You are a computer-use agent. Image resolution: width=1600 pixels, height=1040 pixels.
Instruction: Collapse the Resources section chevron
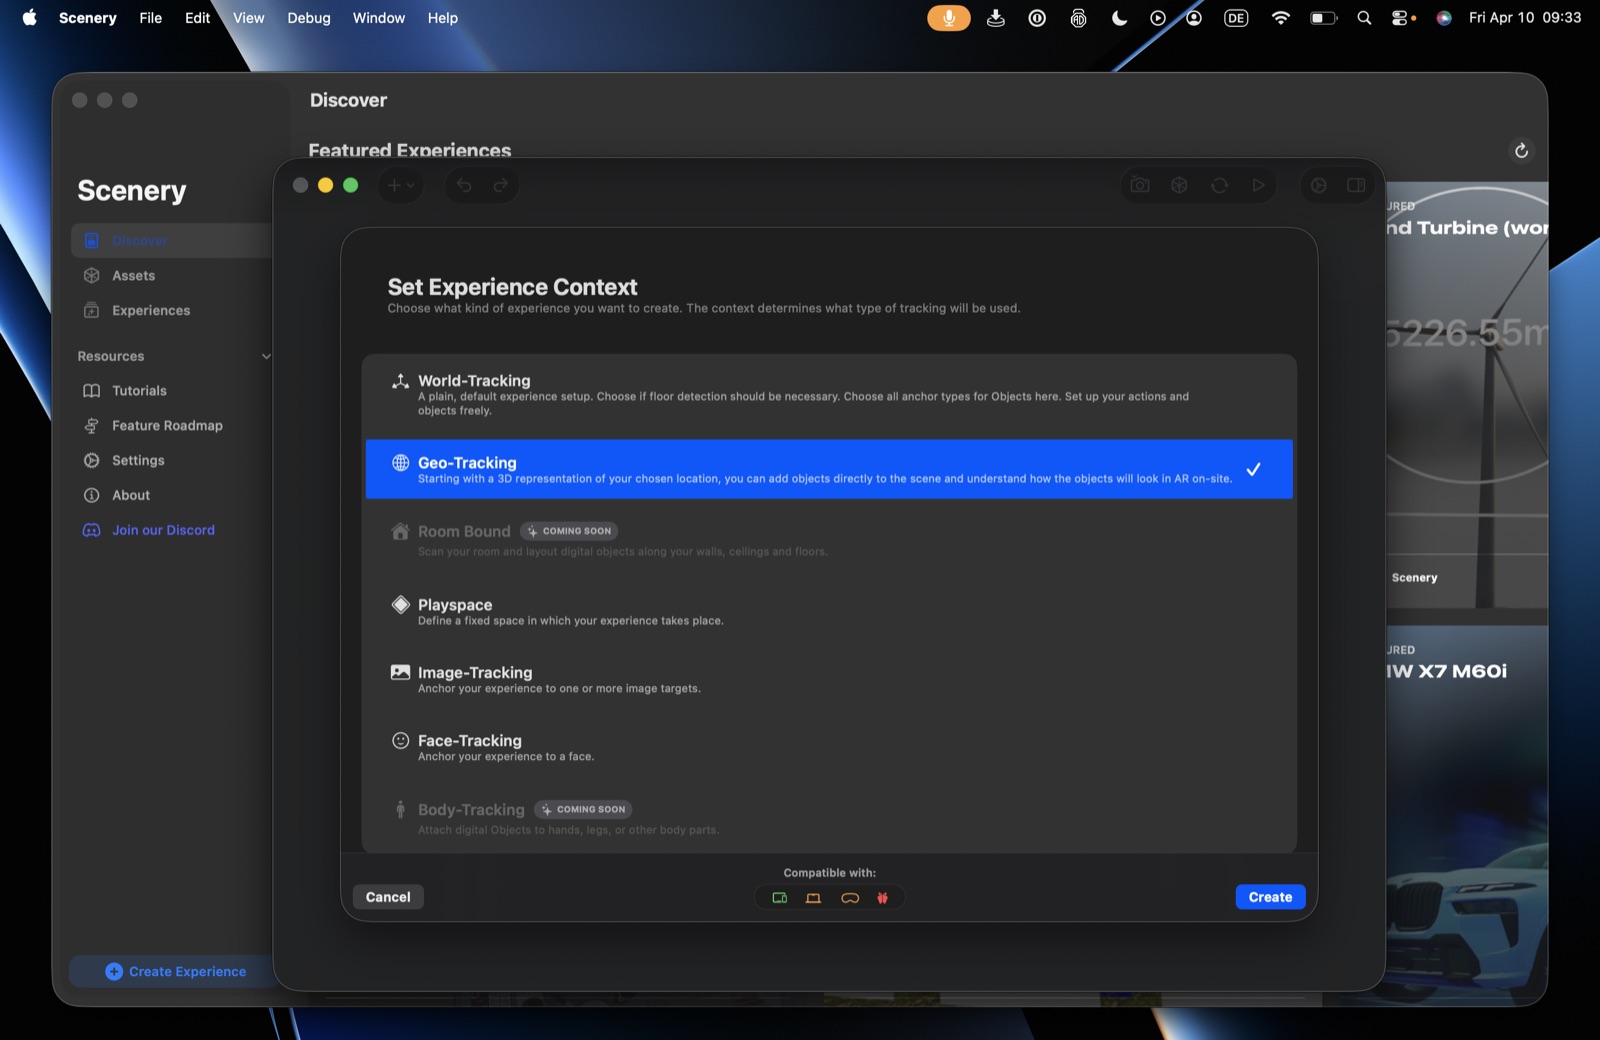266,356
